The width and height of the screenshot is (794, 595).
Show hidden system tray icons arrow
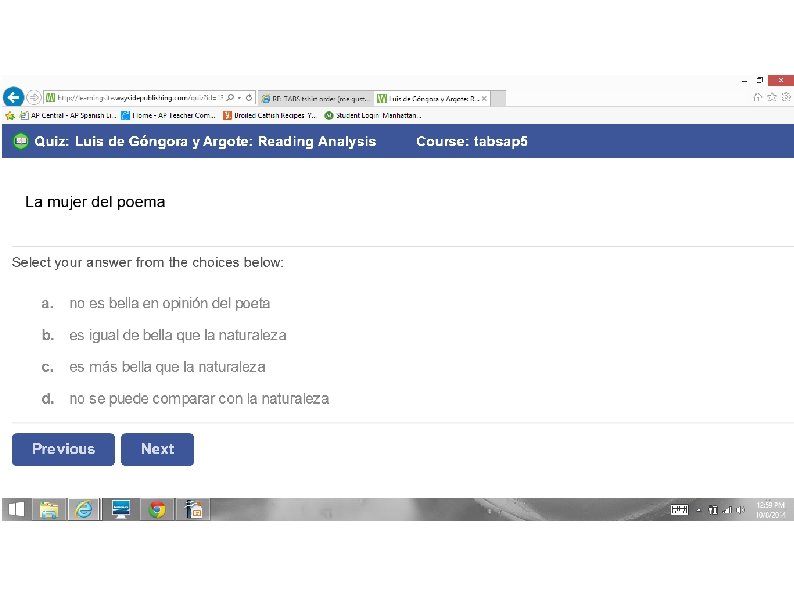(x=698, y=510)
